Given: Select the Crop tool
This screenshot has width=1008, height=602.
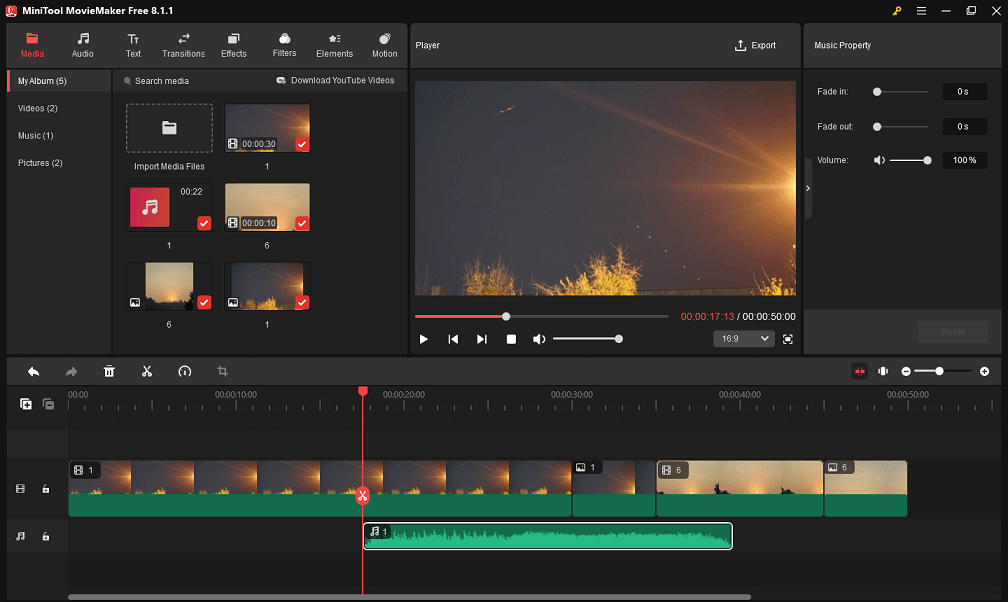Looking at the screenshot, I should (x=222, y=371).
